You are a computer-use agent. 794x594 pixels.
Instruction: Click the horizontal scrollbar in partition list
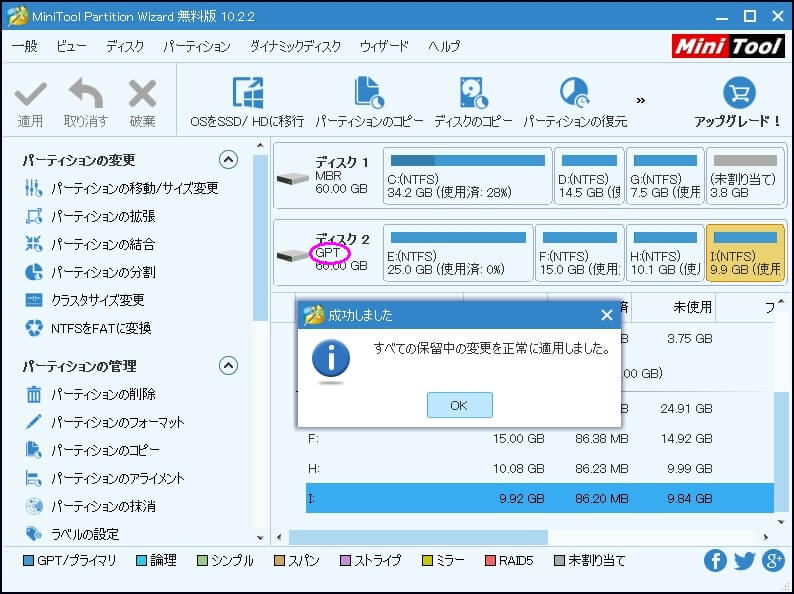pyautogui.click(x=418, y=537)
